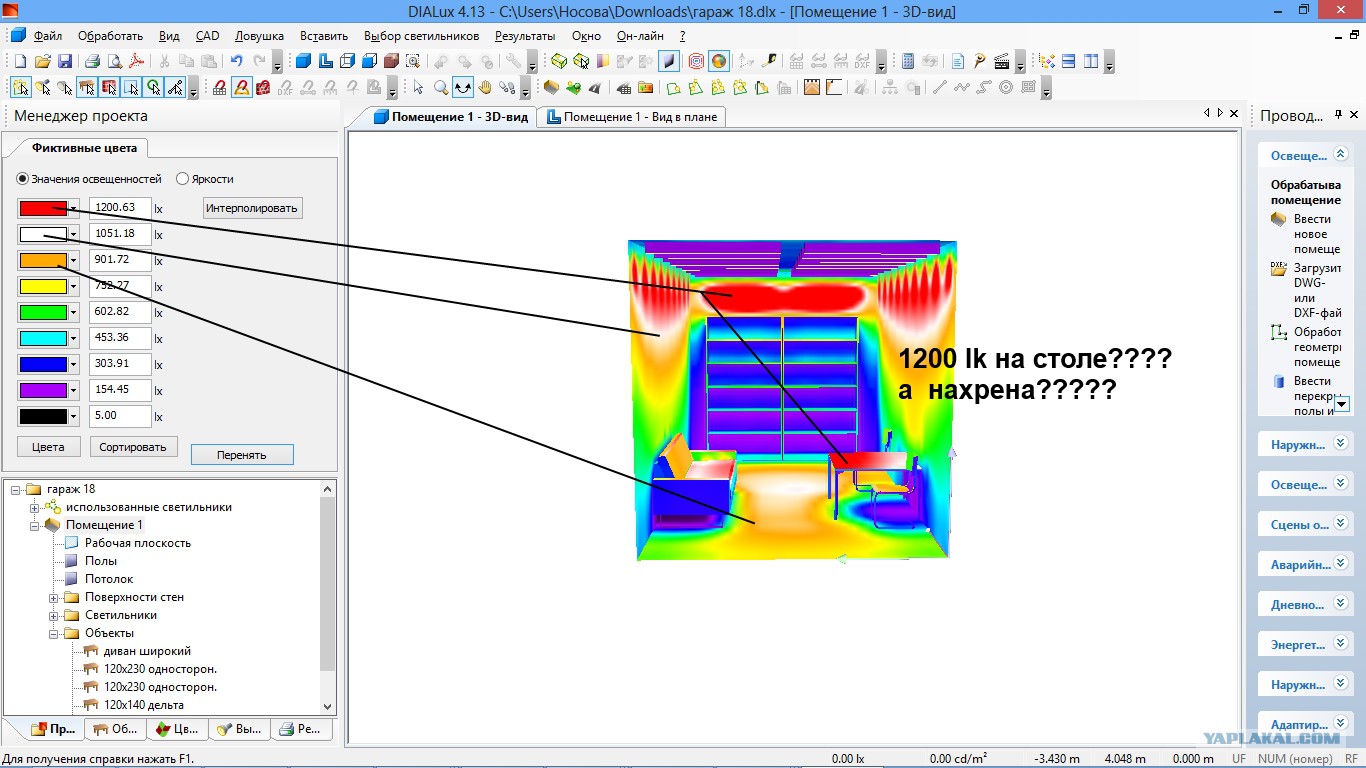Image resolution: width=1366 pixels, height=768 pixels.
Task: Click the 5.00 lux value field
Action: [120, 416]
